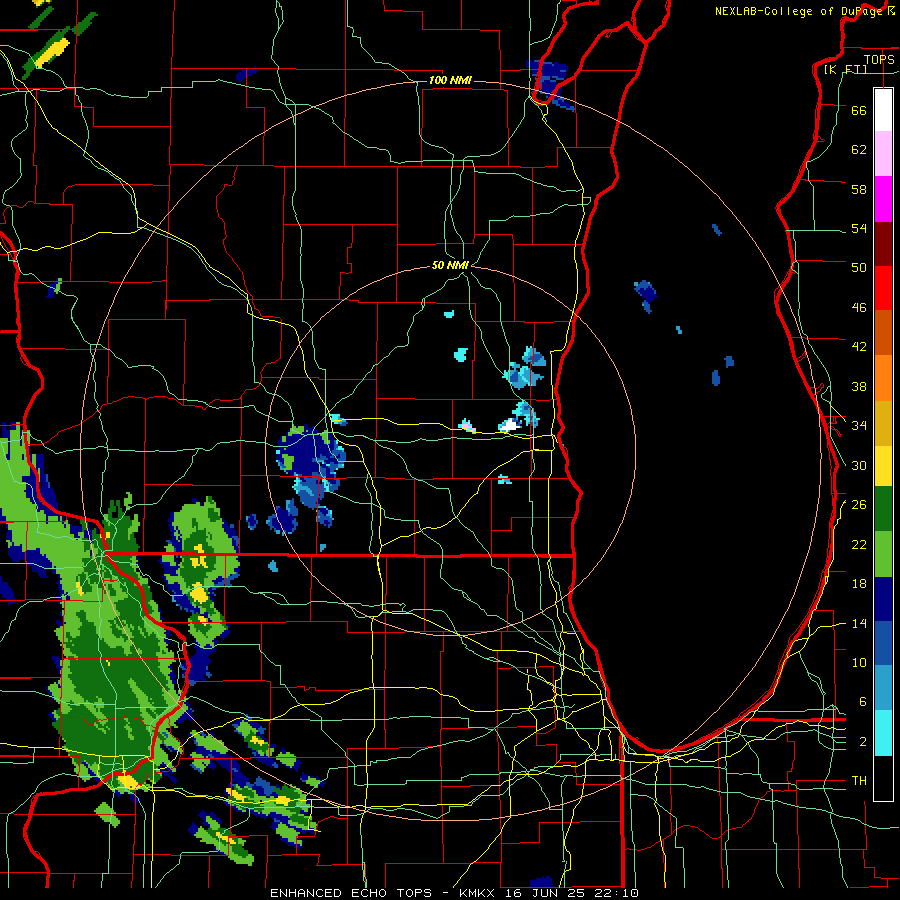900x900 pixels.
Task: Select the bright yellow legend swatch
Action: [883, 466]
